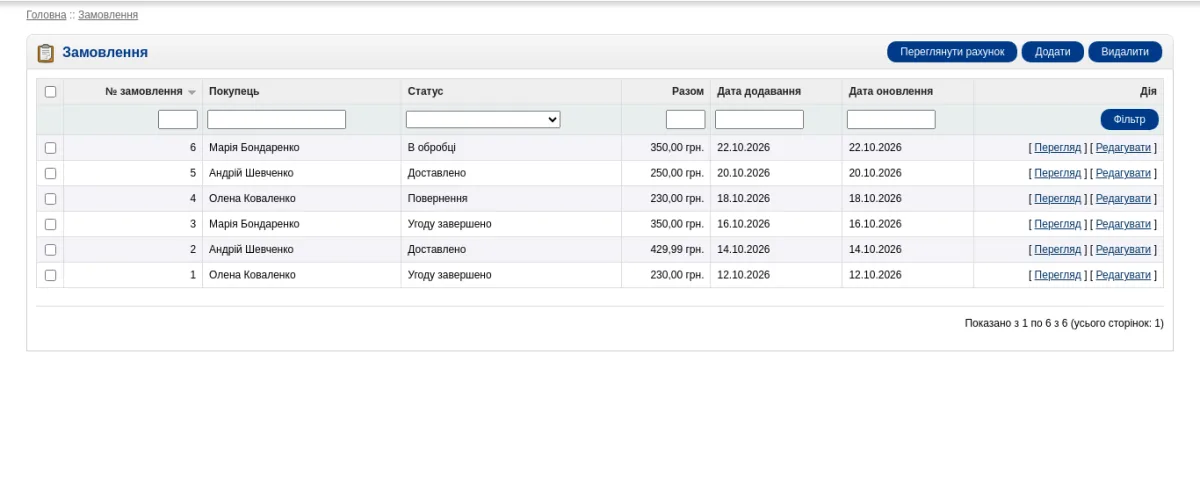This screenshot has height=477, width=1200.
Task: Click the orders clipboard icon beside Замовлення heading
Action: tap(45, 53)
